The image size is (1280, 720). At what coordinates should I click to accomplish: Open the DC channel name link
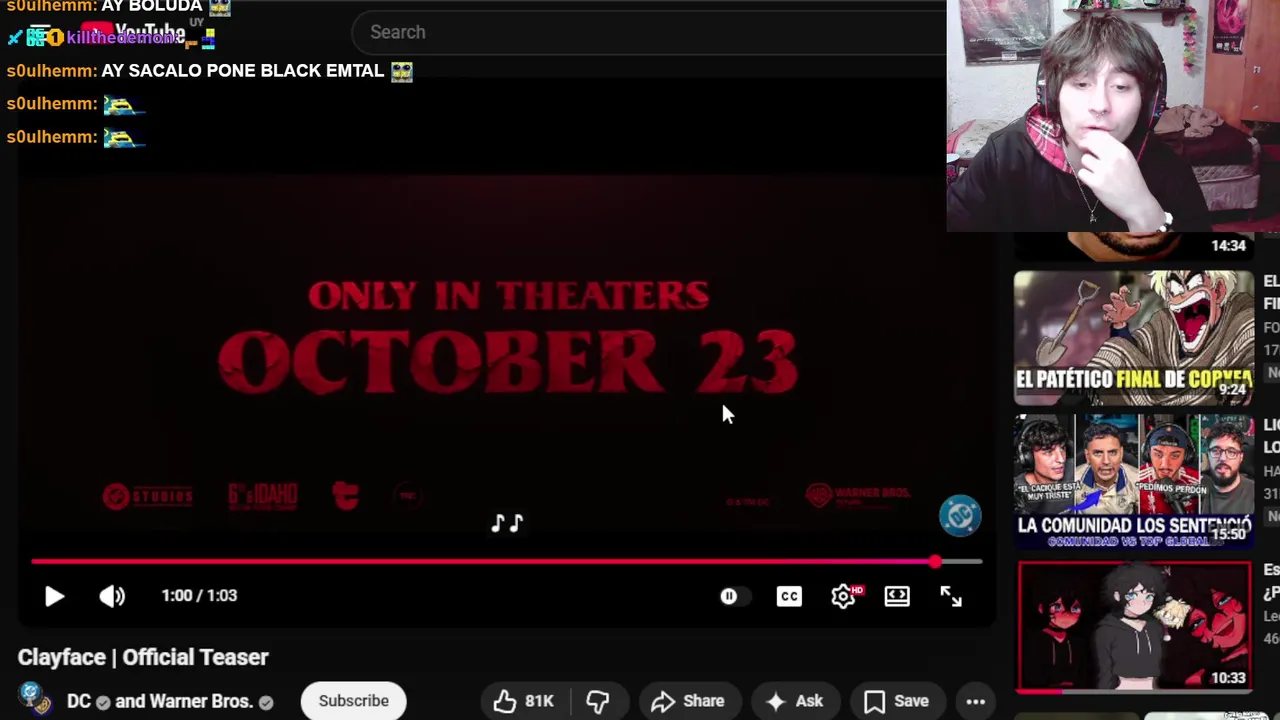click(79, 701)
